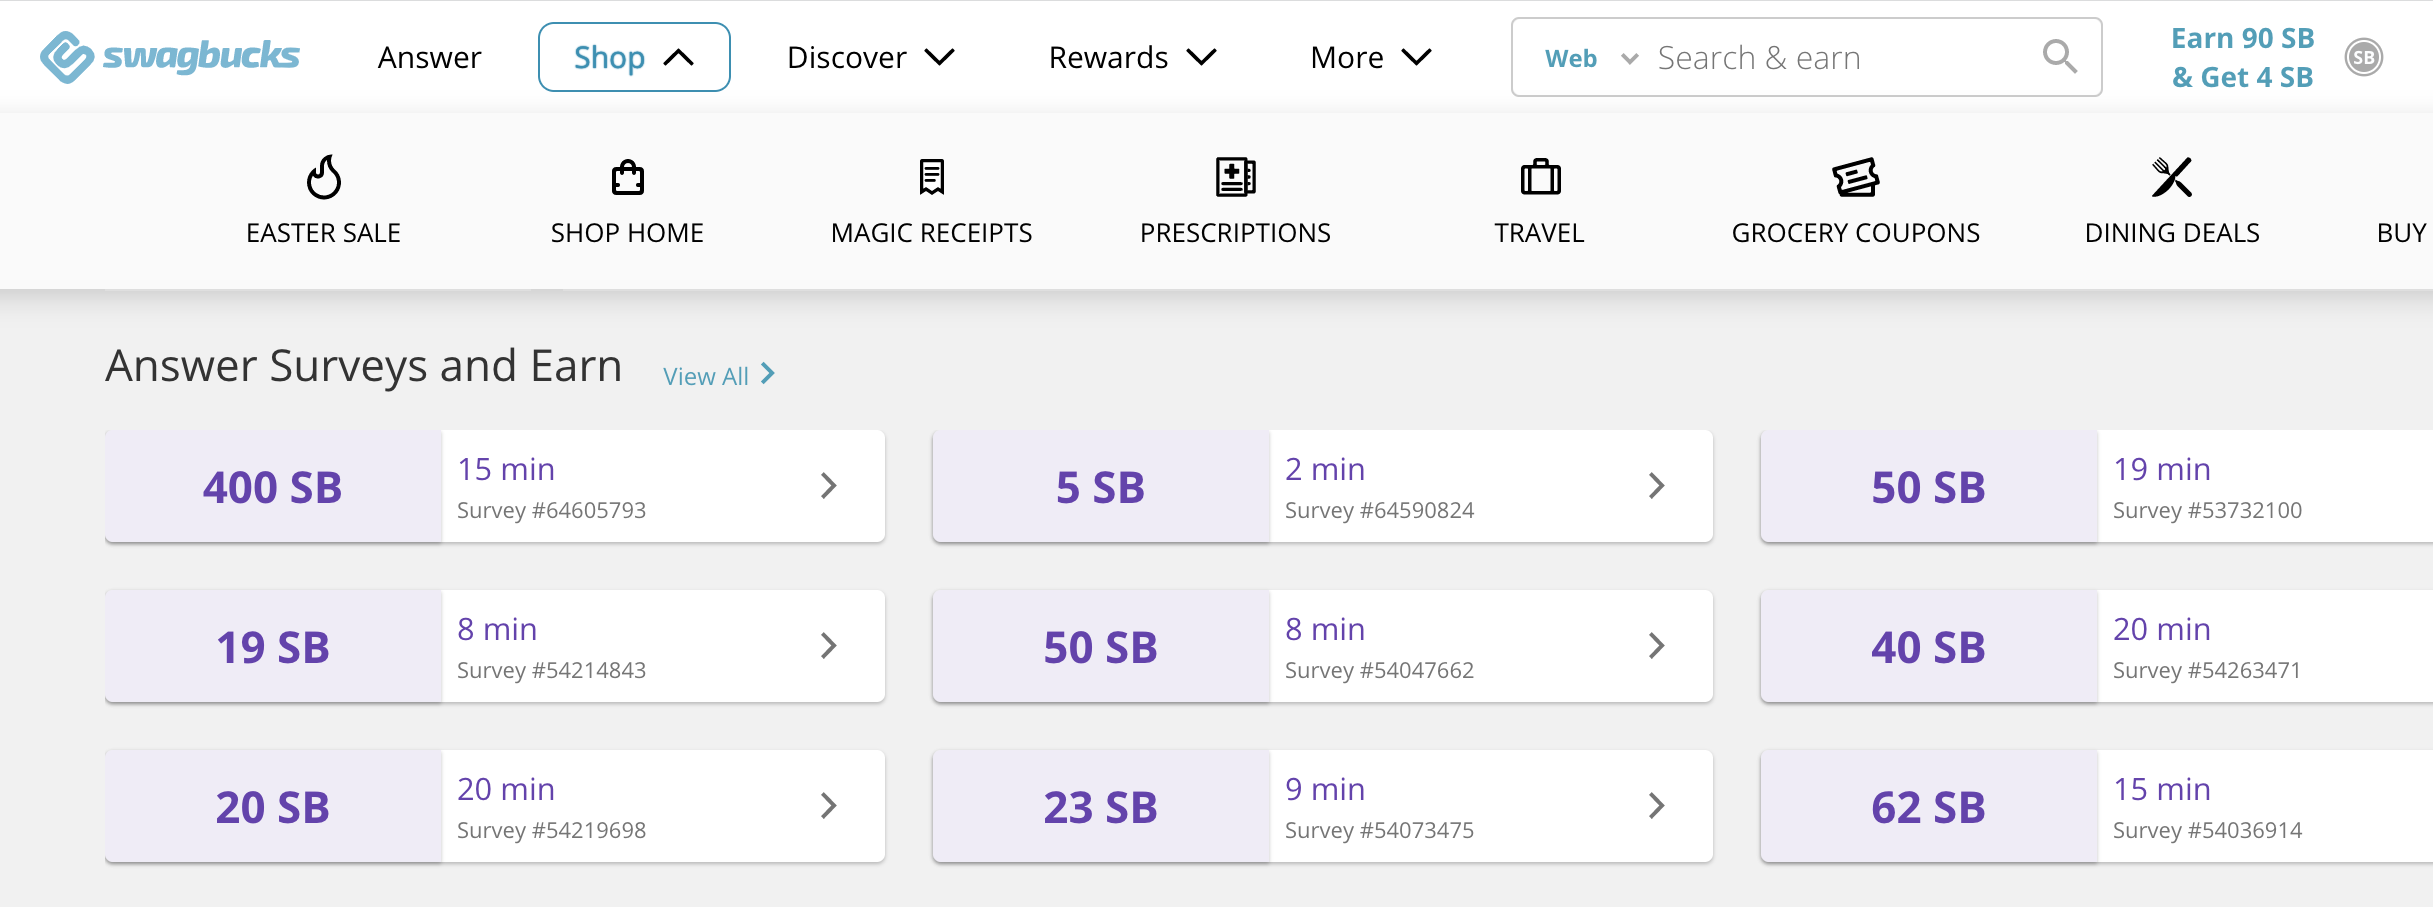Image resolution: width=2433 pixels, height=907 pixels.
Task: Open the Answer menu item
Action: pyautogui.click(x=429, y=57)
